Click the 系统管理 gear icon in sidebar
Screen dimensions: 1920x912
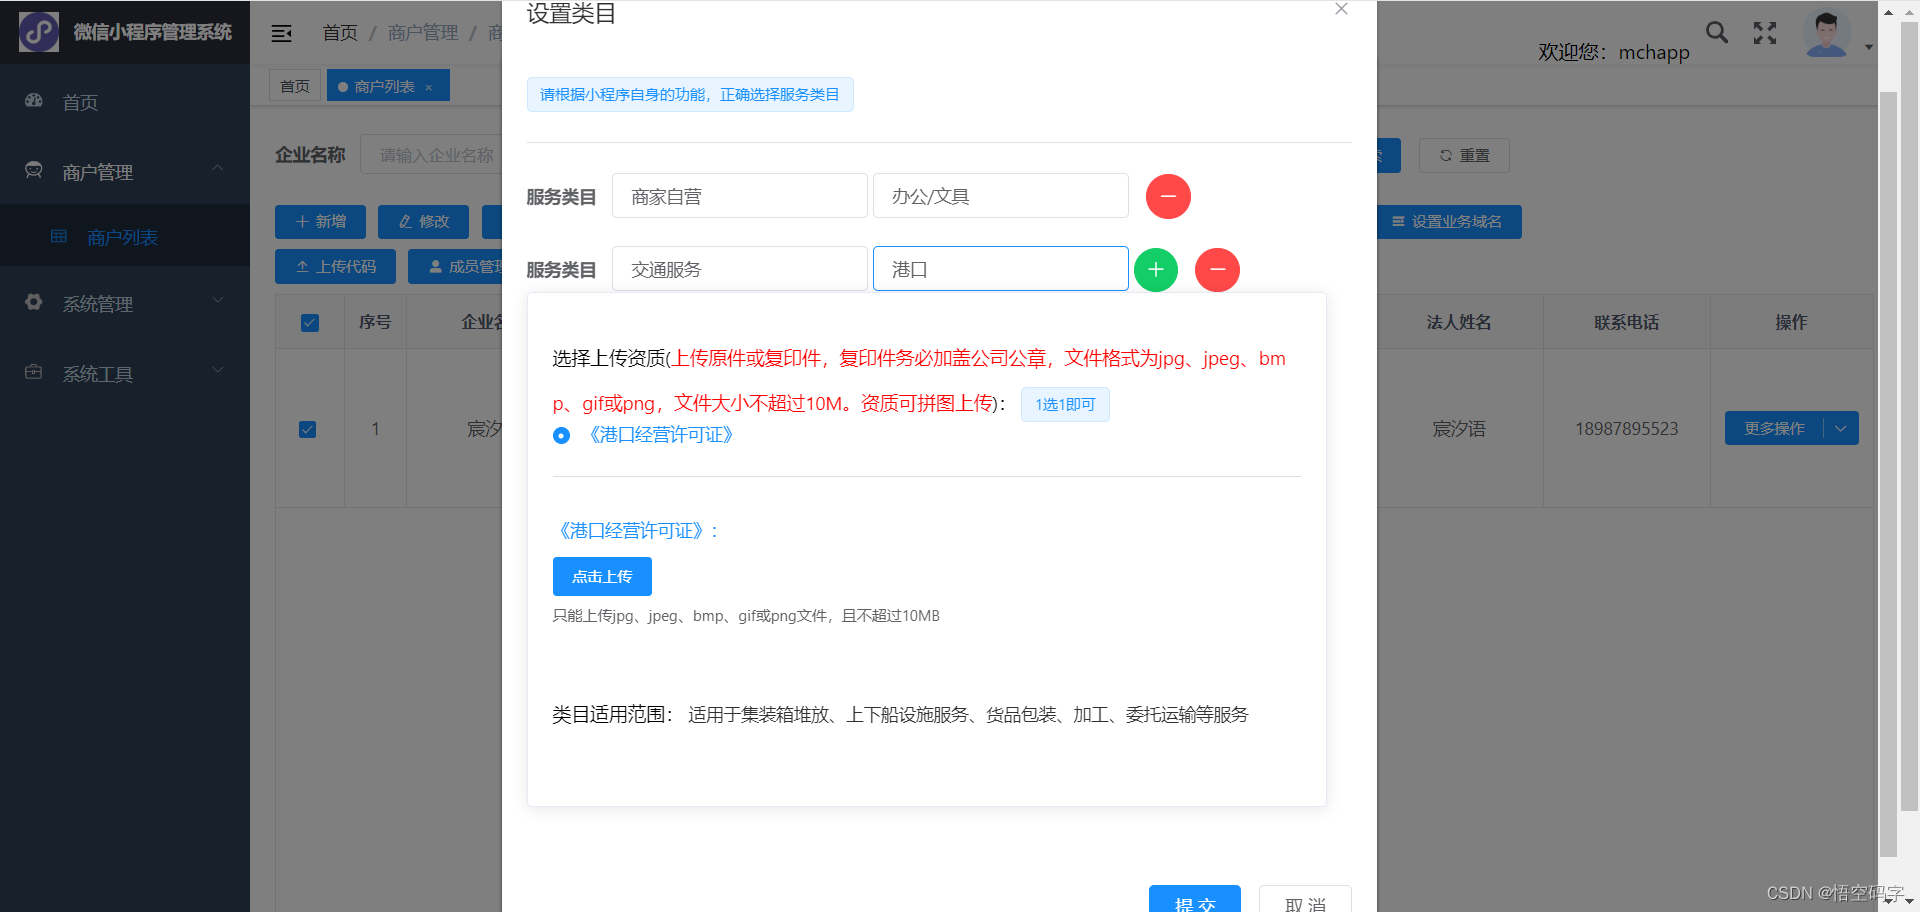click(34, 301)
